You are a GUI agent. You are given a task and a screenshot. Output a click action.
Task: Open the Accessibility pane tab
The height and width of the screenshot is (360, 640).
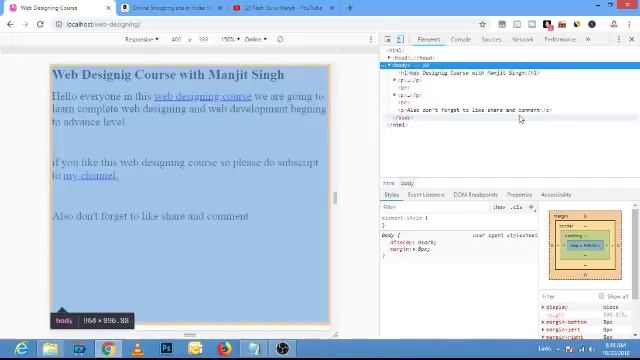pyautogui.click(x=556, y=195)
